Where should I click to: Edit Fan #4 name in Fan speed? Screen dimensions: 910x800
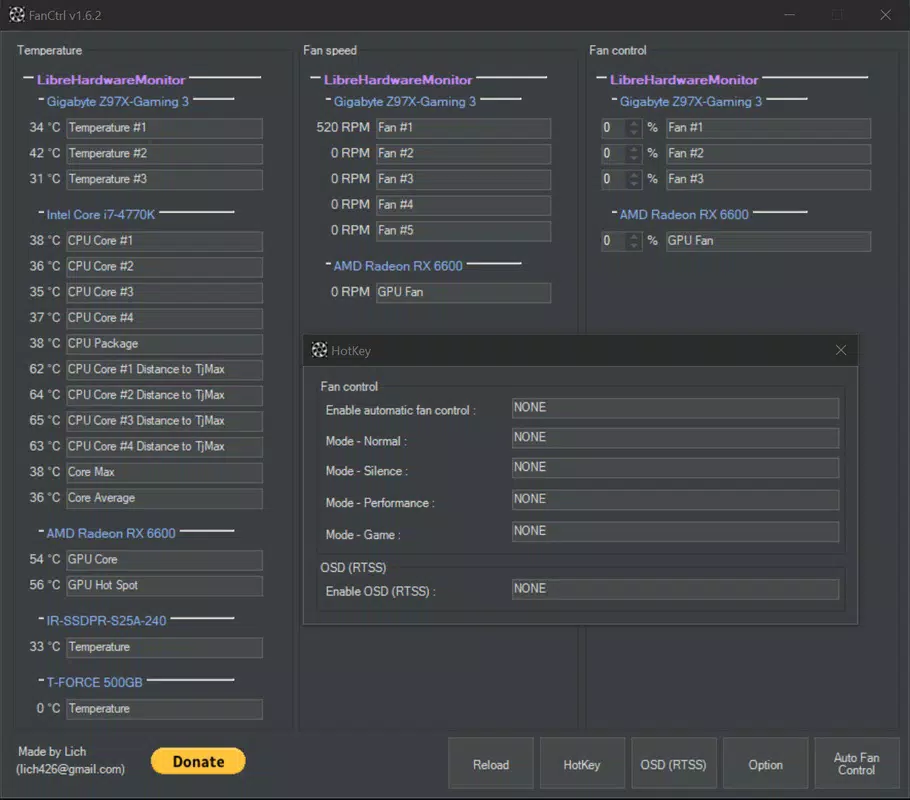click(x=463, y=206)
